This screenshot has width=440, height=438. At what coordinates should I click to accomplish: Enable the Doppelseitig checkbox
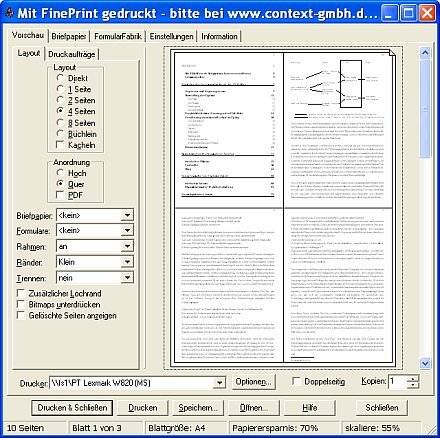click(296, 381)
